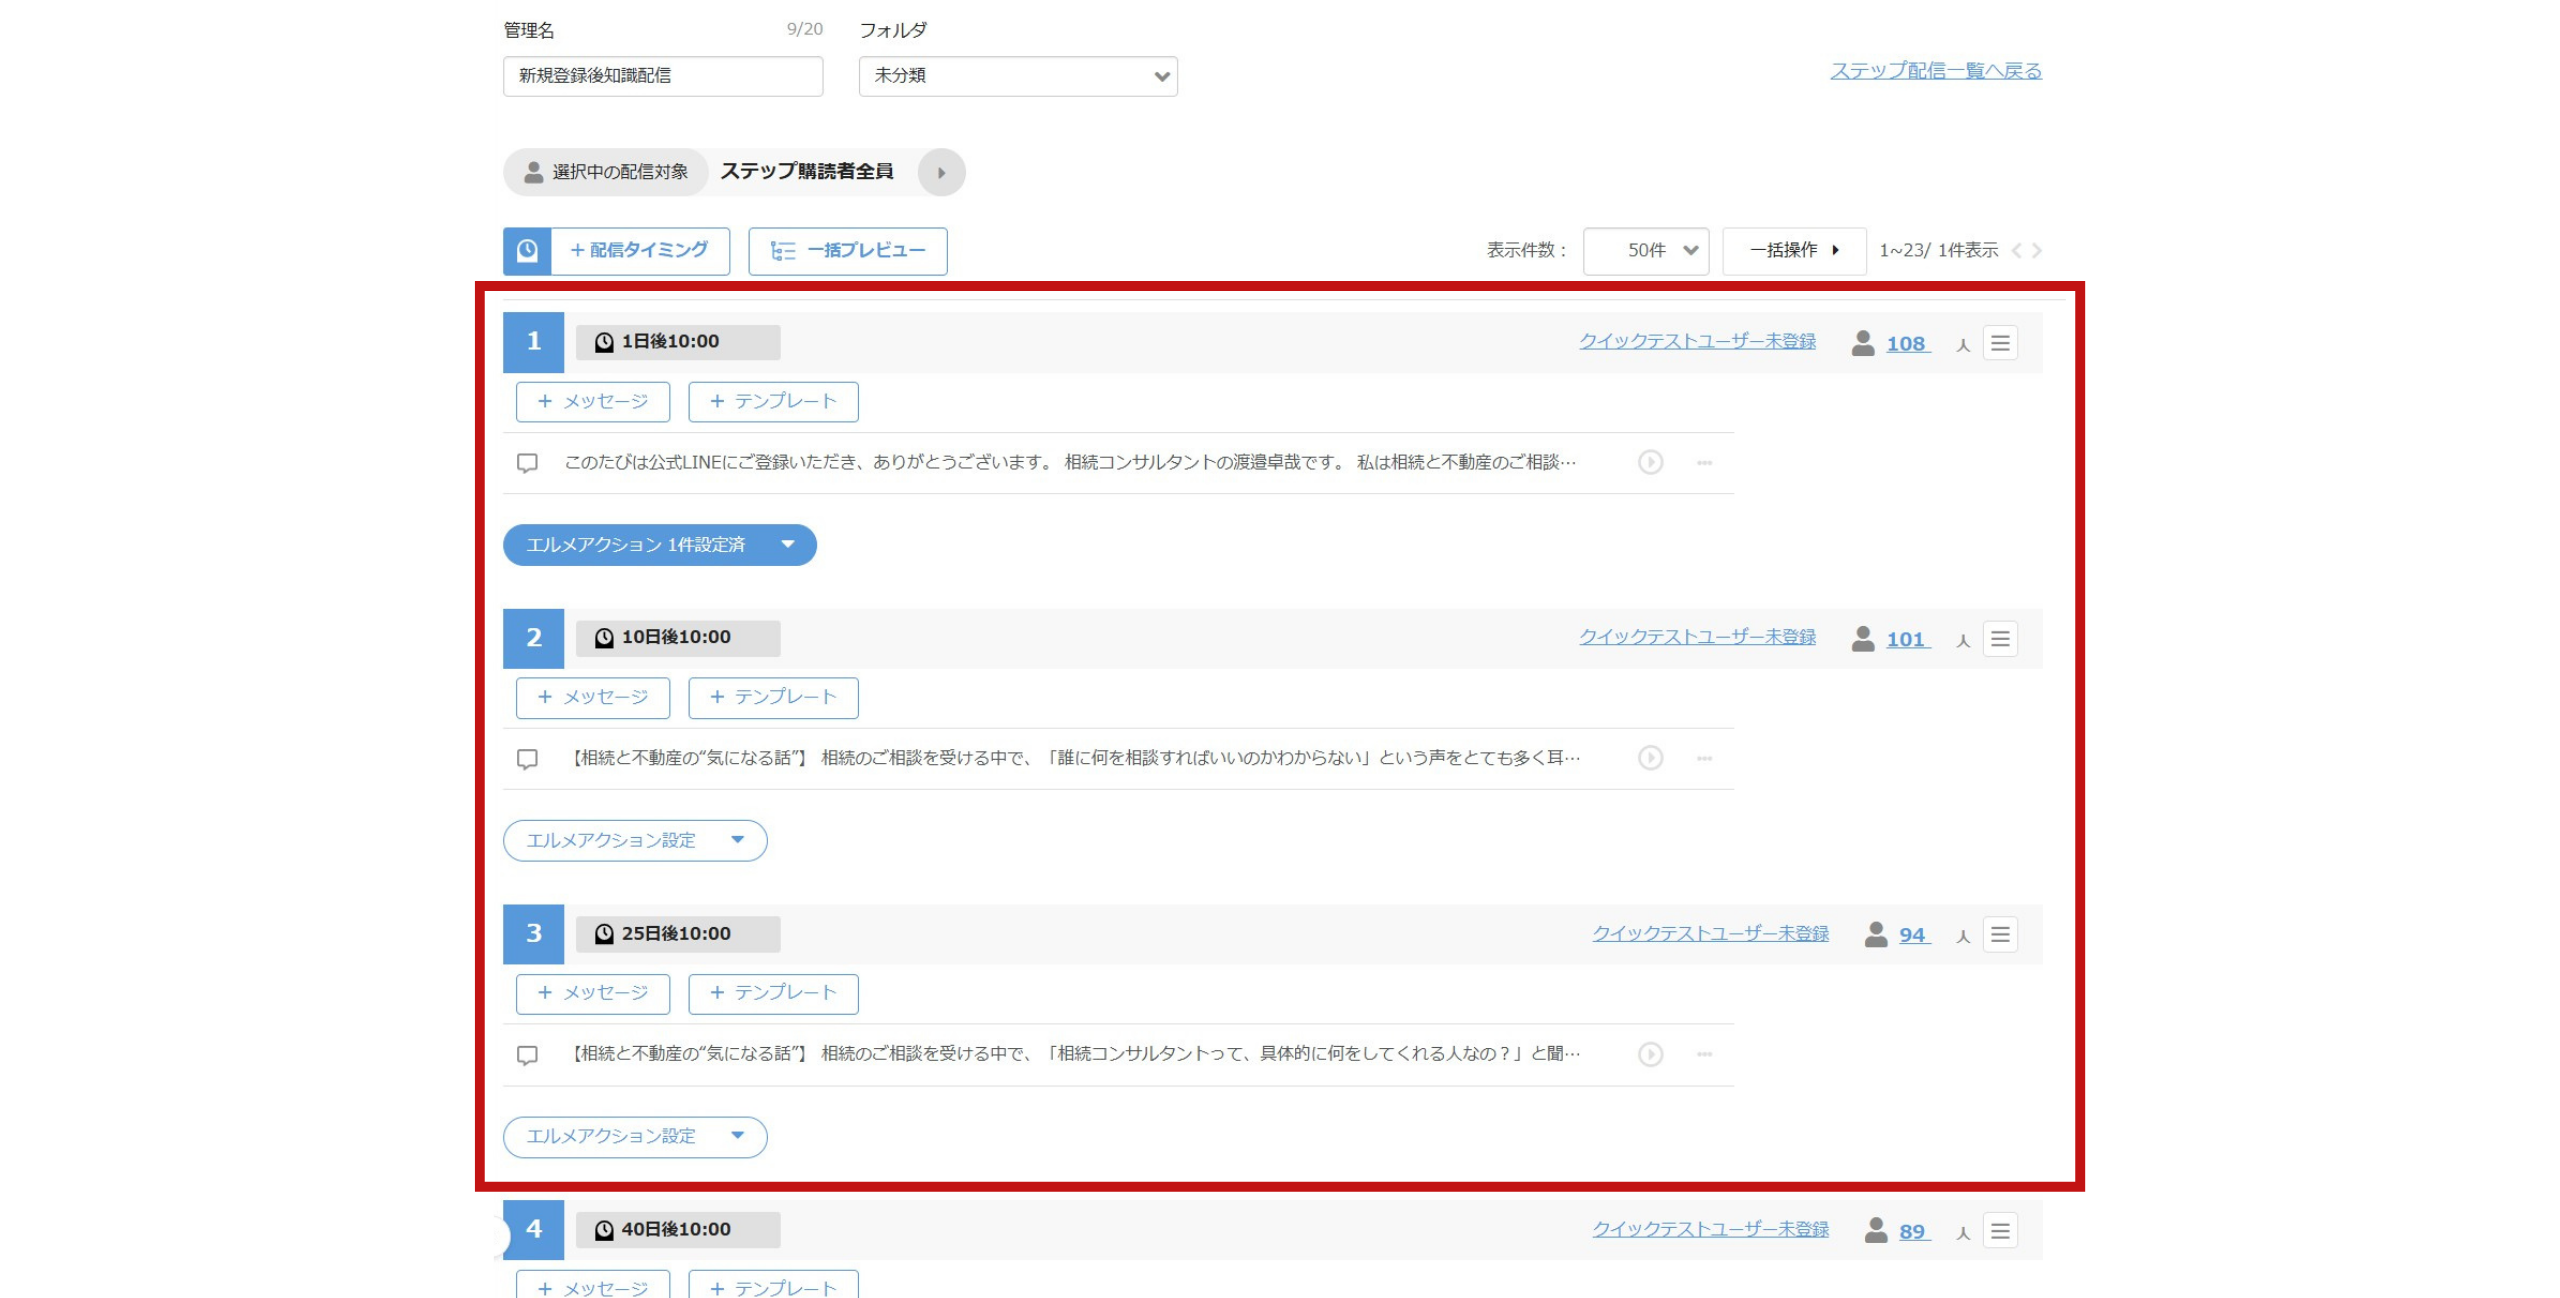Screen dimensions: 2560x1298
Task: Expand step 3 エルメアクション設定 dropdown
Action: pos(635,1137)
